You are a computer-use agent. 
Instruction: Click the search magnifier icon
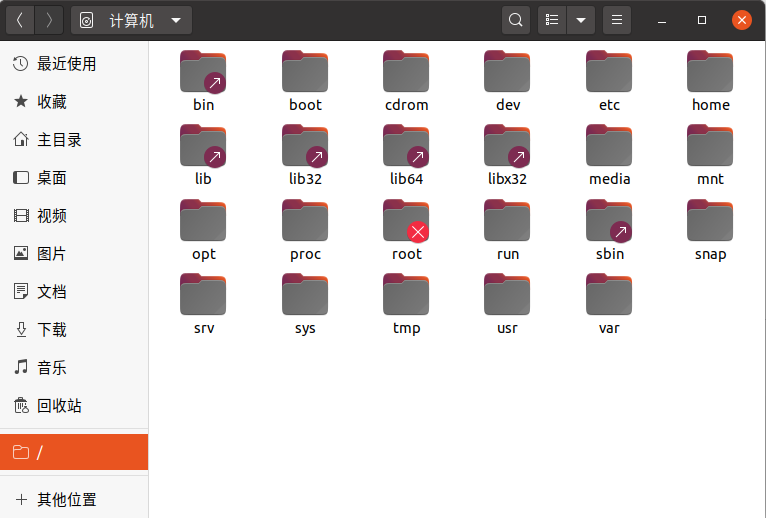coord(515,20)
